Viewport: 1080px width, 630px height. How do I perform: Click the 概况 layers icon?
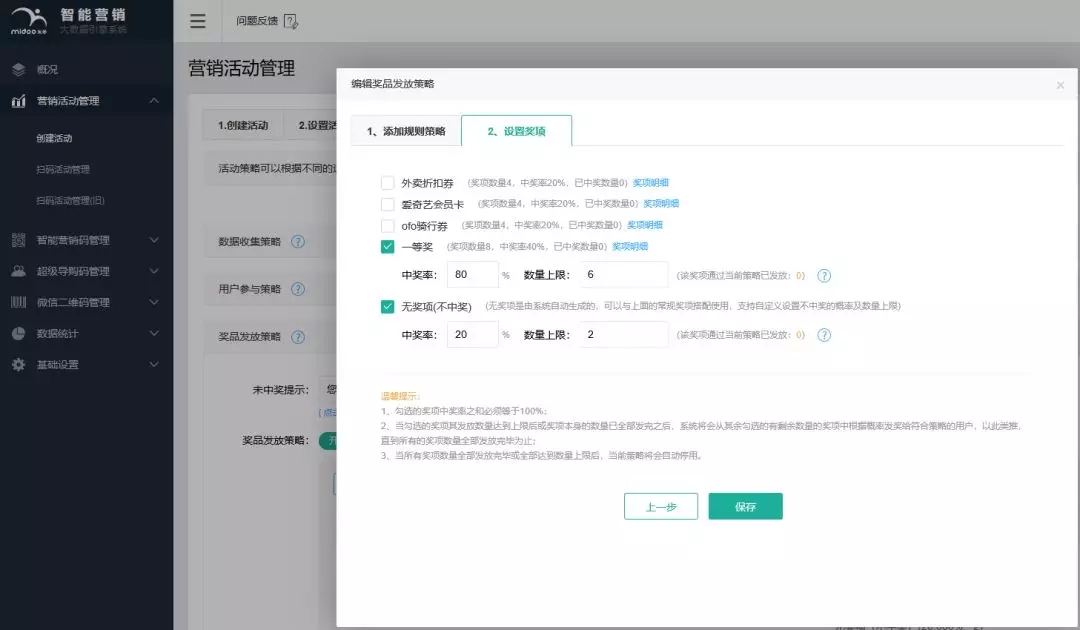pyautogui.click(x=19, y=70)
